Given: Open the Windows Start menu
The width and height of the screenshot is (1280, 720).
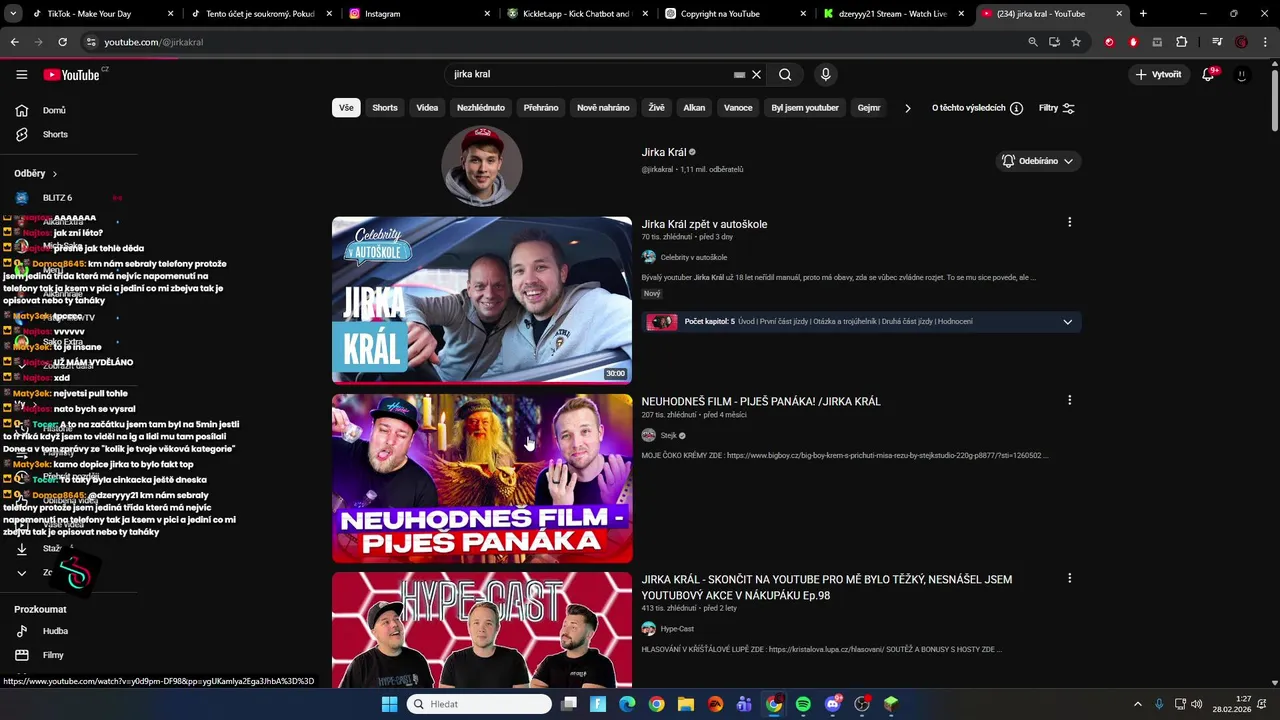Looking at the screenshot, I should [389, 704].
